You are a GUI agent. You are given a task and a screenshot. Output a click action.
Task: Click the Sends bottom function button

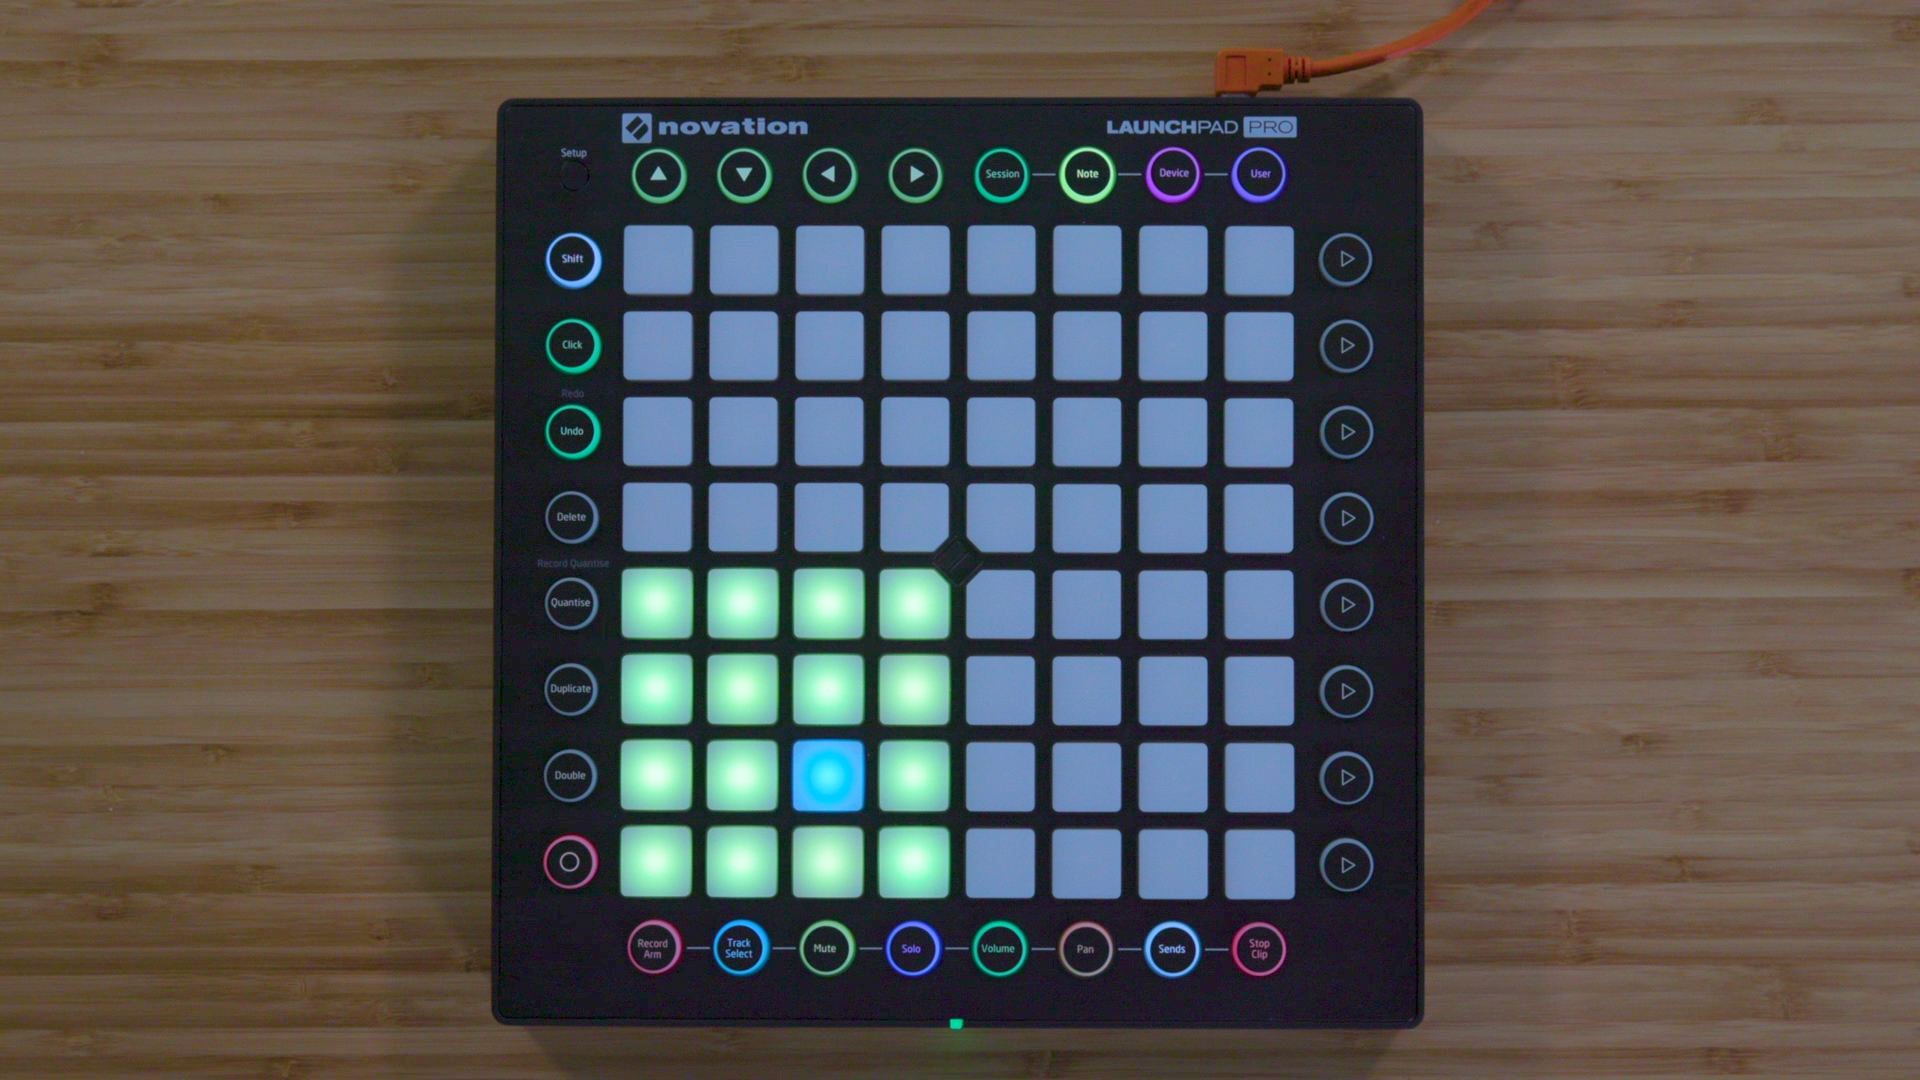(1172, 947)
